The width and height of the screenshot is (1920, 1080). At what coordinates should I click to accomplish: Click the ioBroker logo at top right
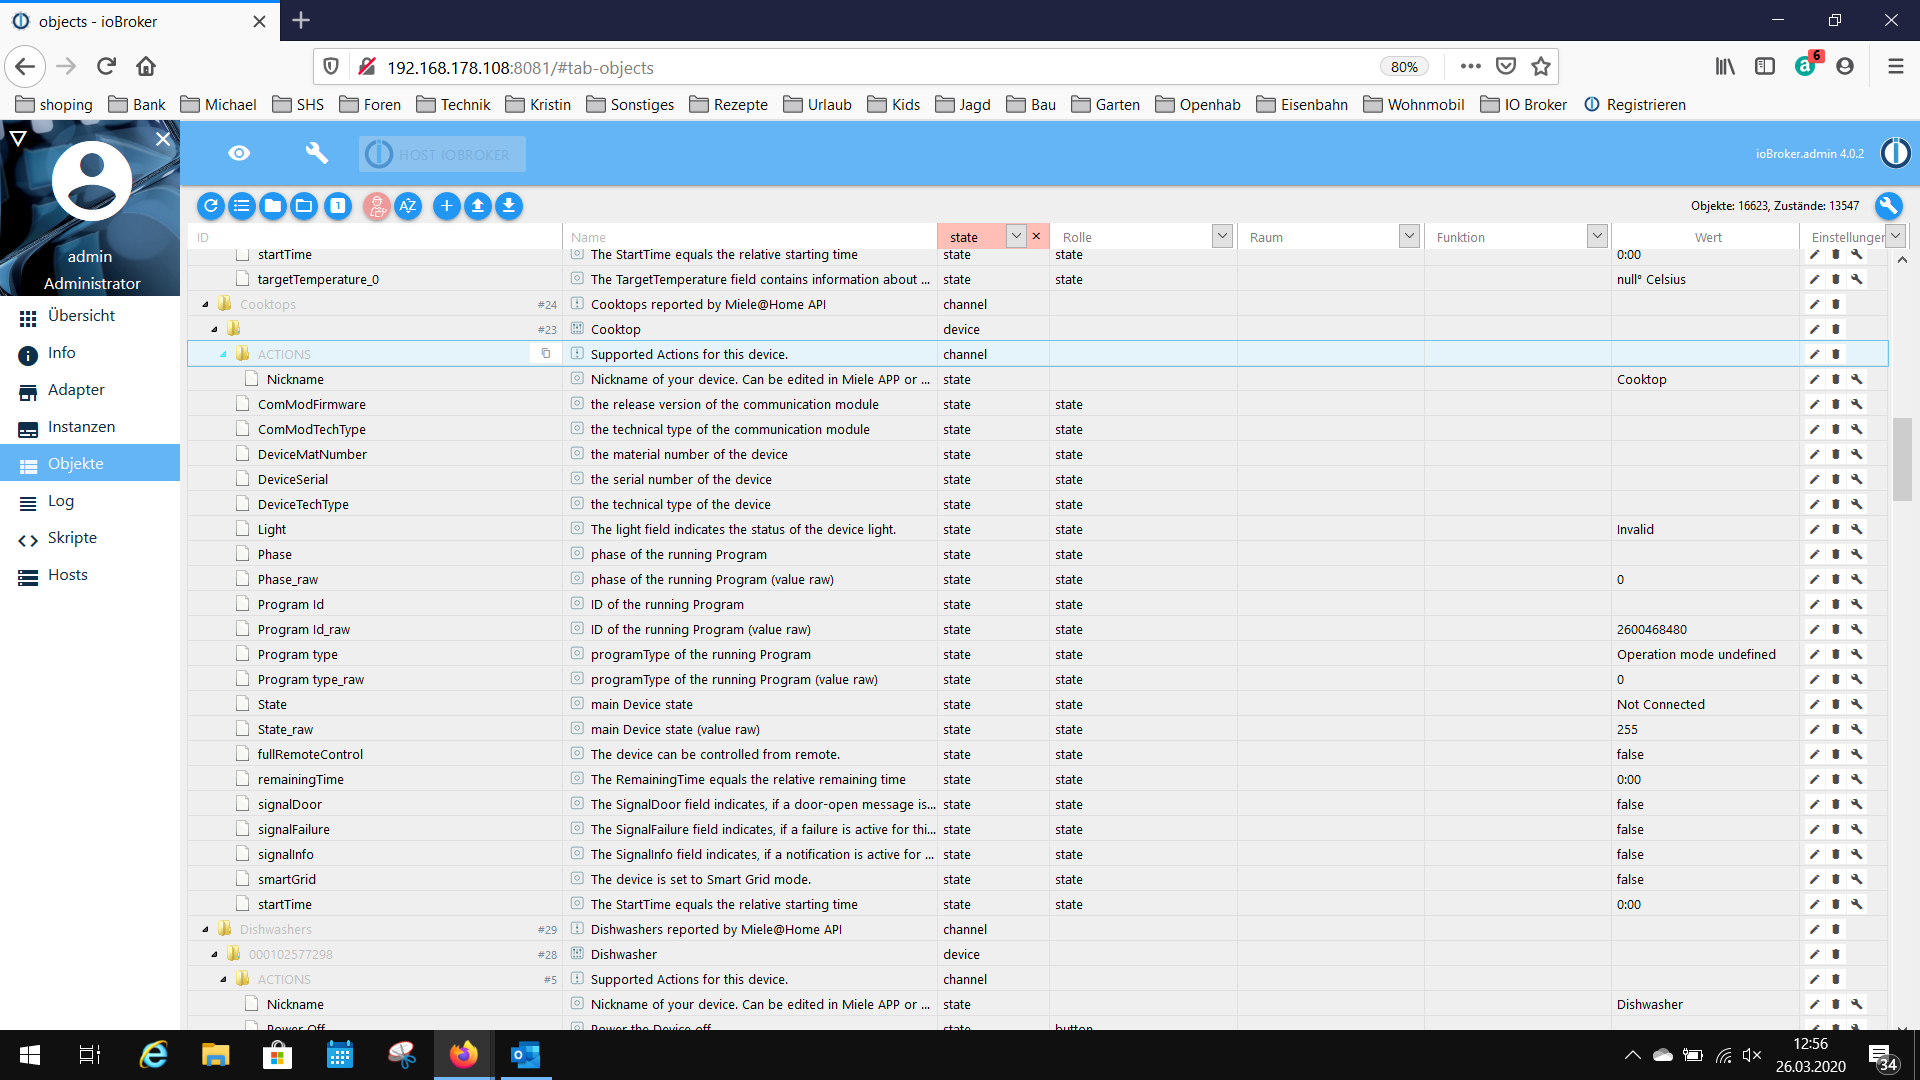[1895, 153]
